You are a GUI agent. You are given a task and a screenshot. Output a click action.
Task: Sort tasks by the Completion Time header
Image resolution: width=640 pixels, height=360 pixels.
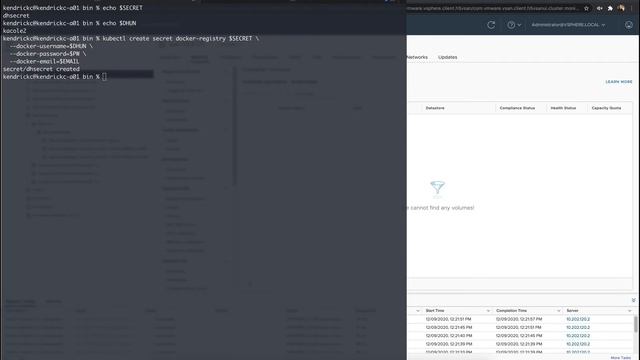coord(511,311)
